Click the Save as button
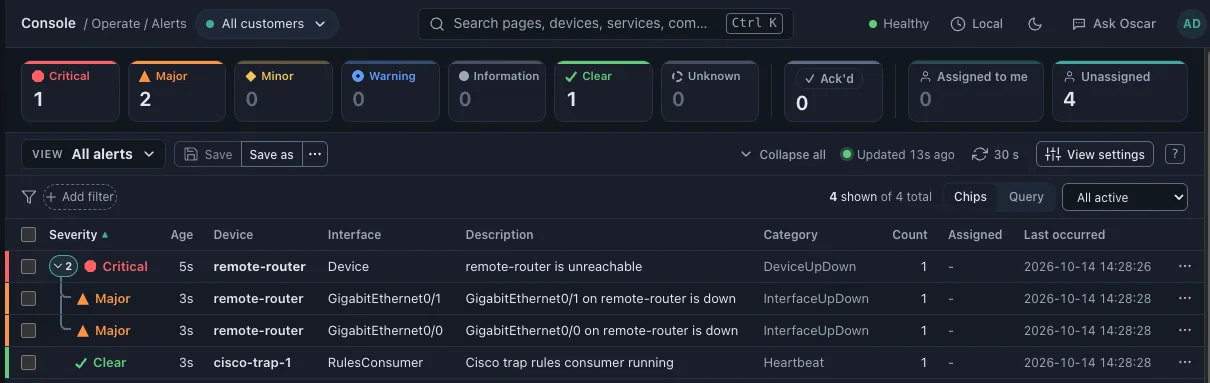 (271, 154)
